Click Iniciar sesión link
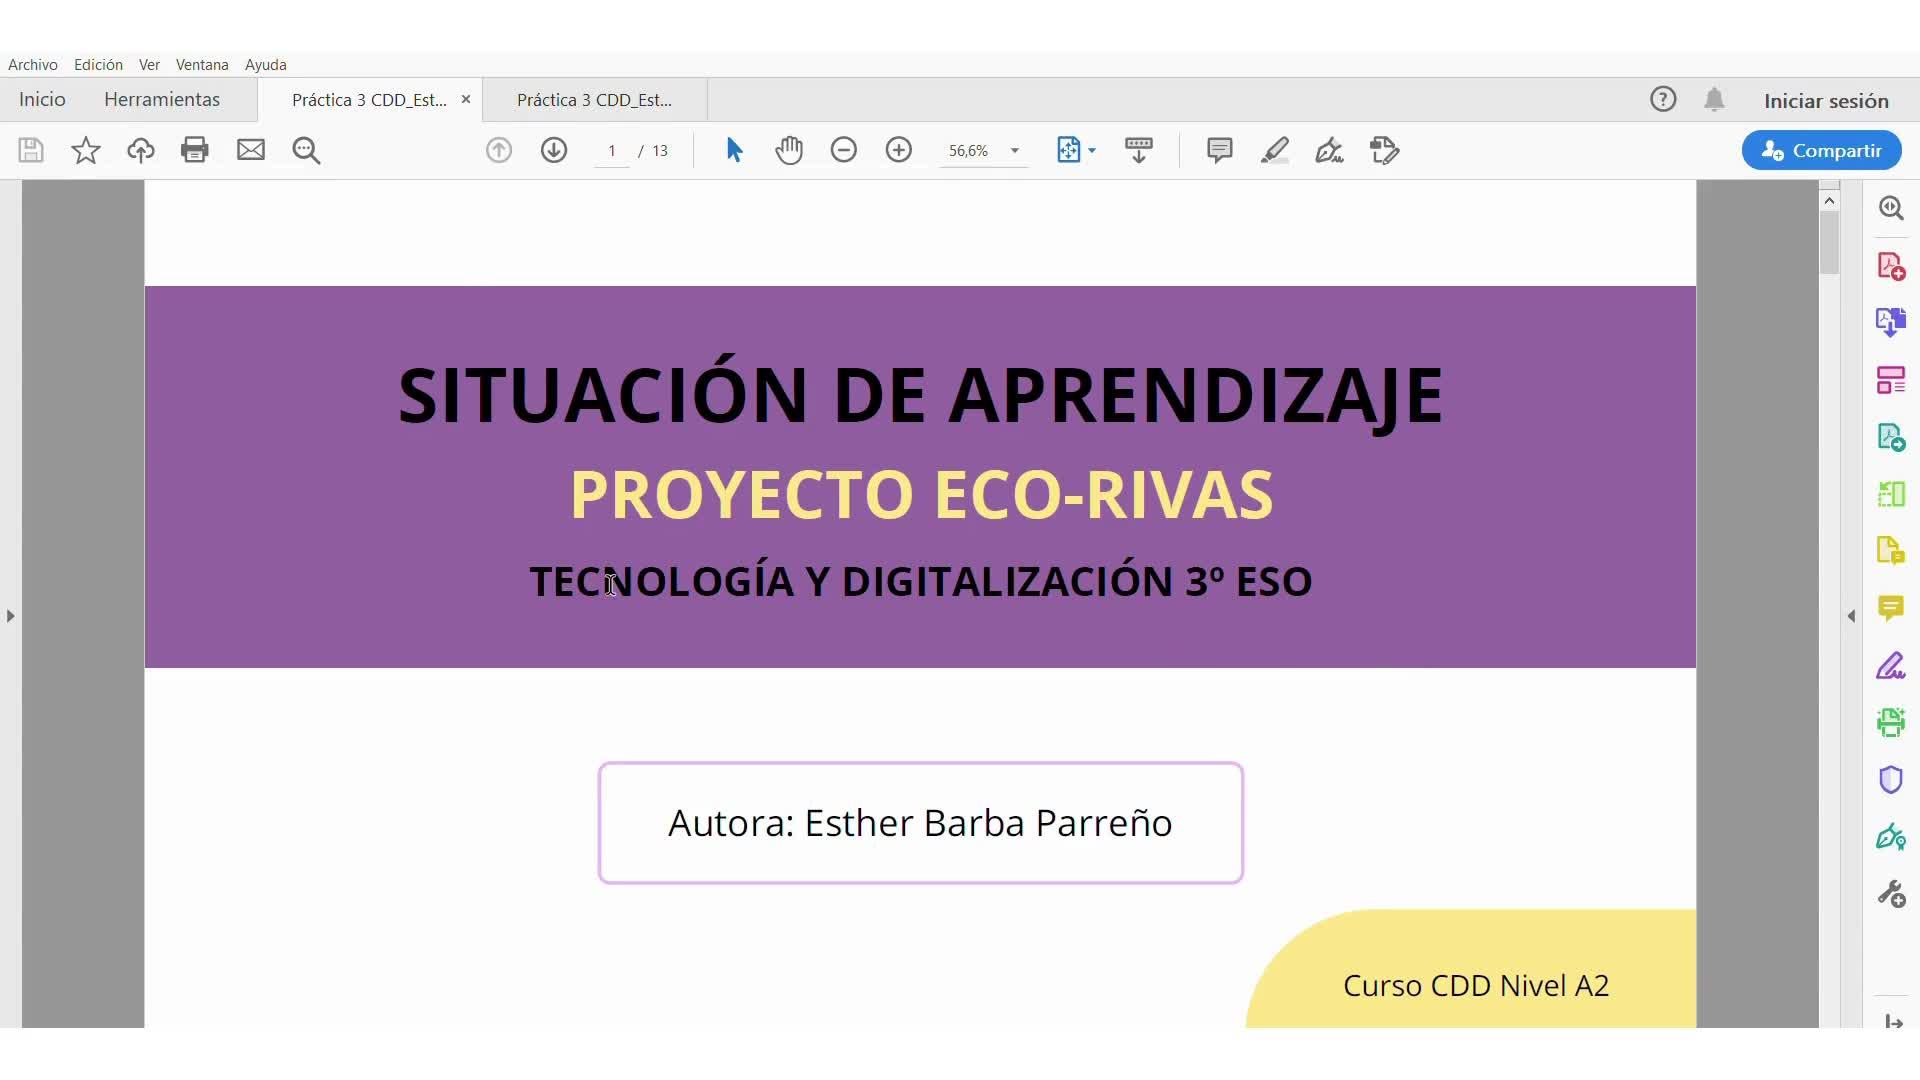Viewport: 1920px width, 1080px height. click(1826, 101)
